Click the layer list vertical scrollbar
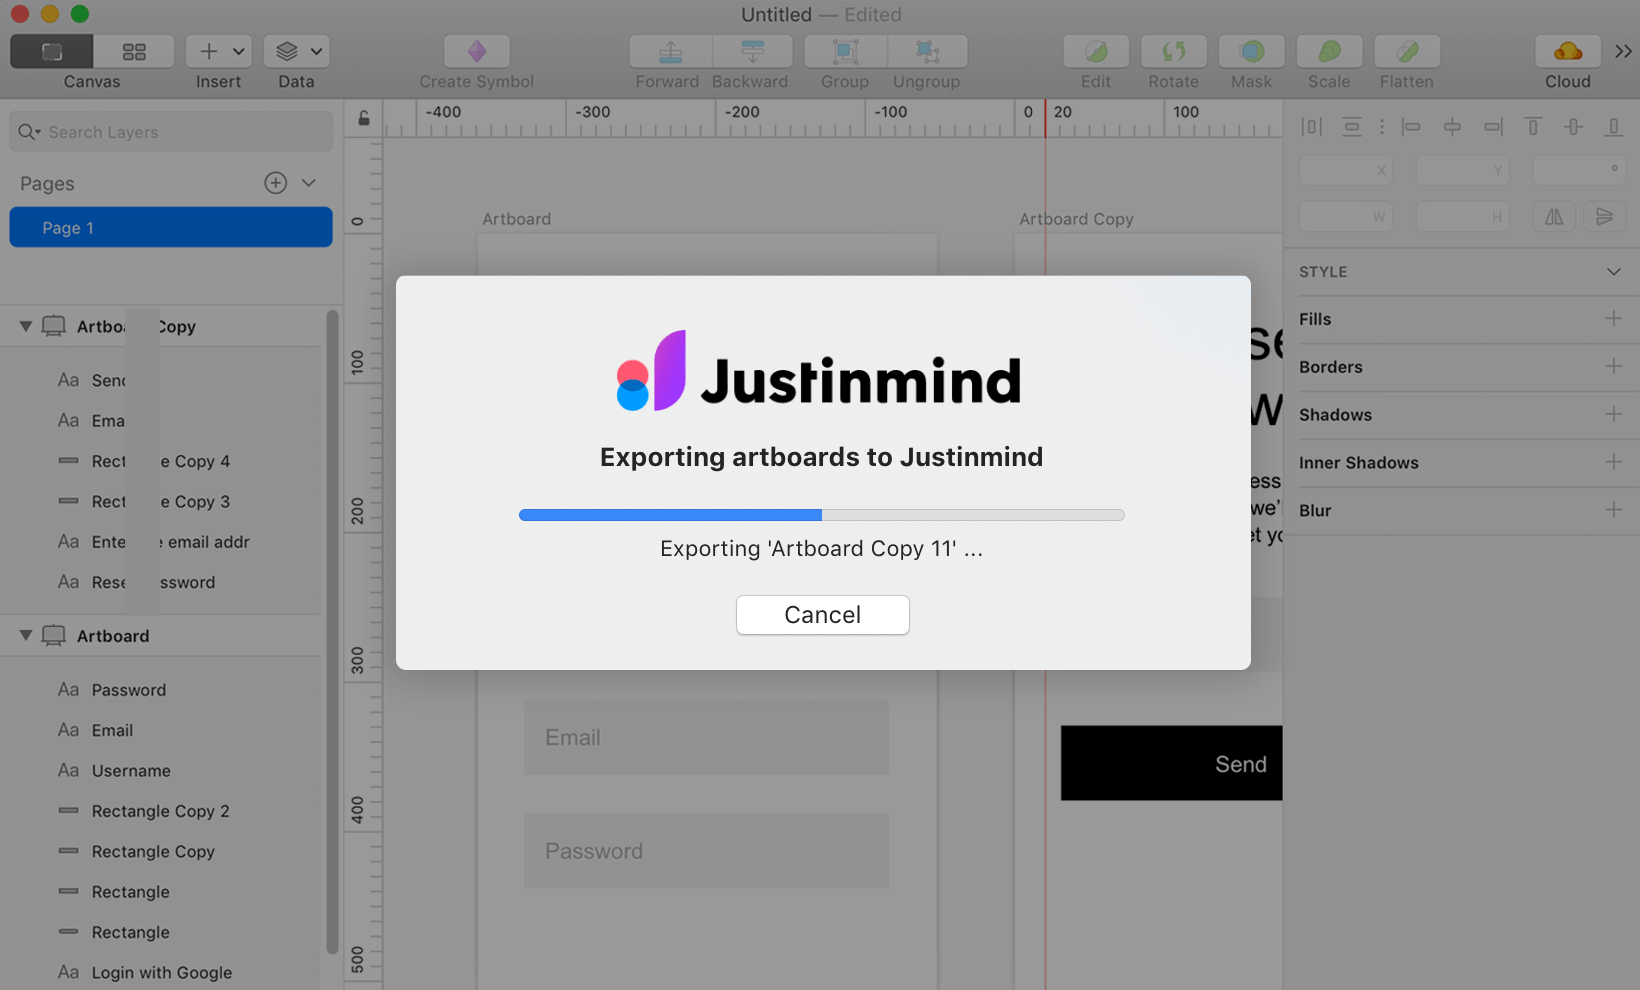This screenshot has height=990, width=1640. 332,632
